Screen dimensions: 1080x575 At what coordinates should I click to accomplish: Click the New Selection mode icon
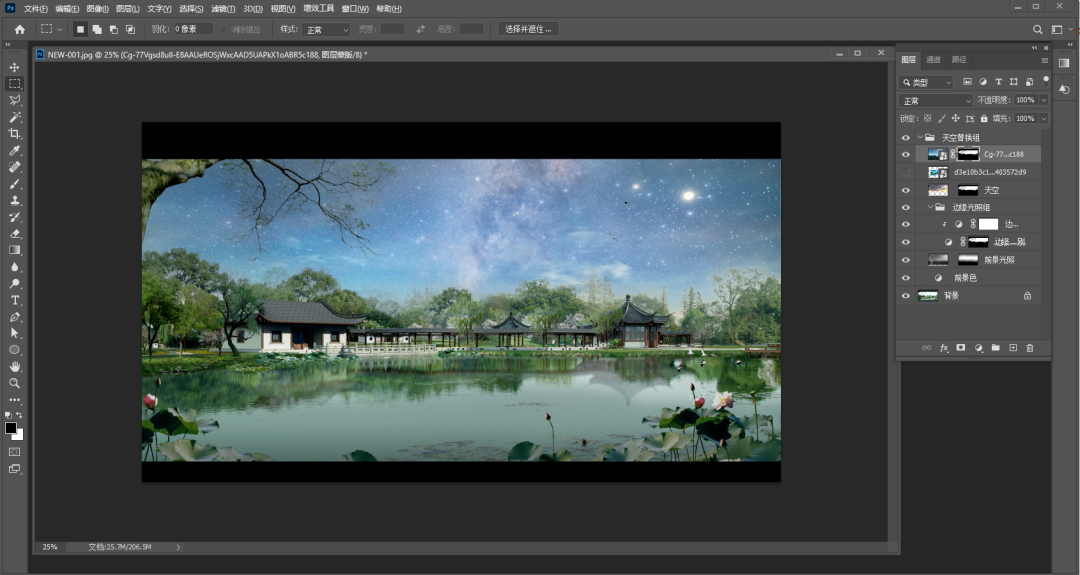click(81, 29)
